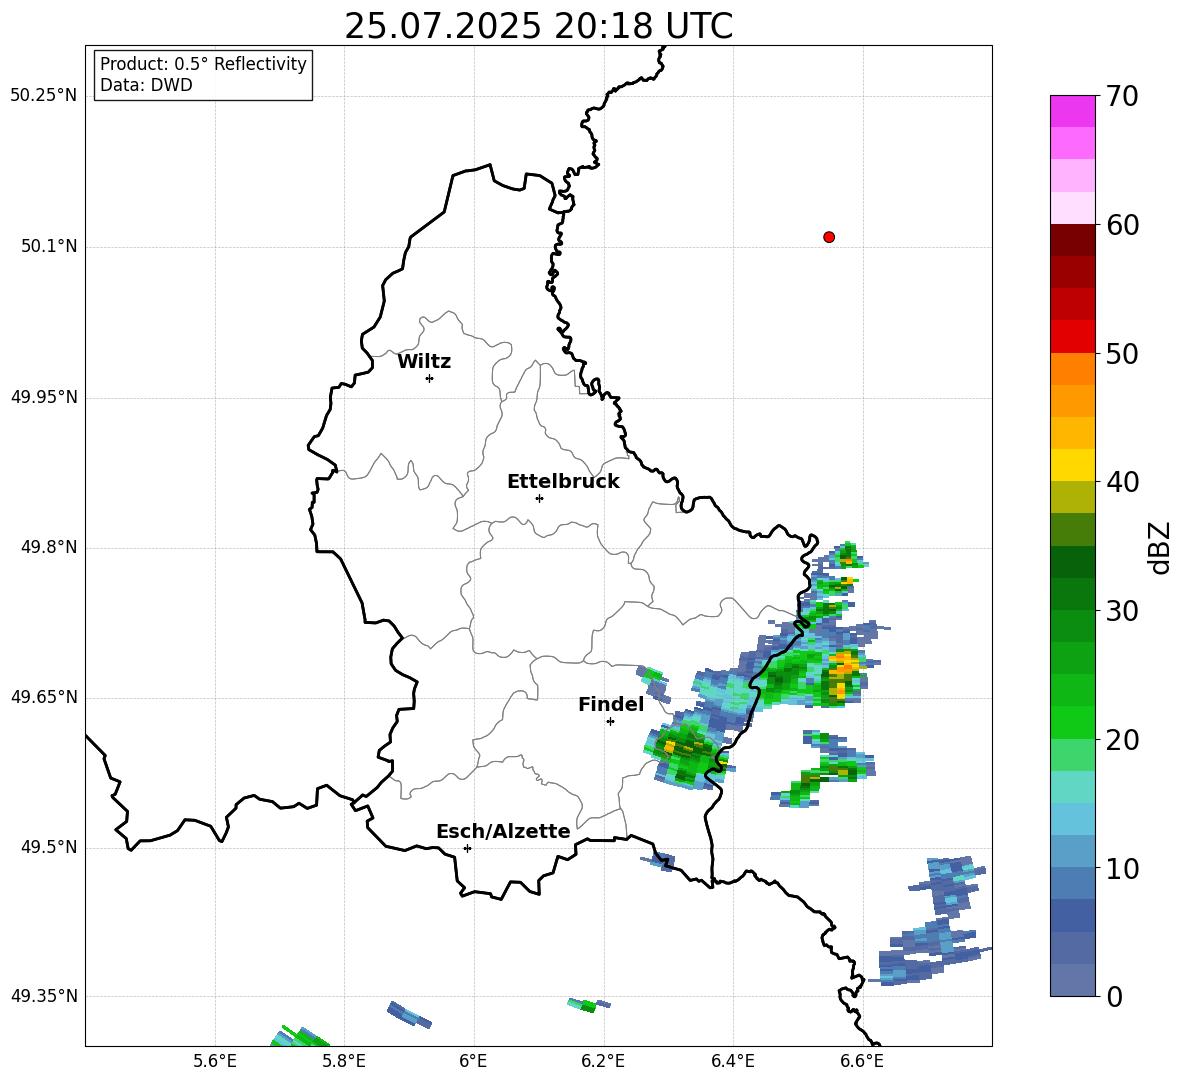Image resolution: width=1184 pixels, height=1081 pixels.
Task: Click the 50.25°N latitude label
Action: point(44,96)
